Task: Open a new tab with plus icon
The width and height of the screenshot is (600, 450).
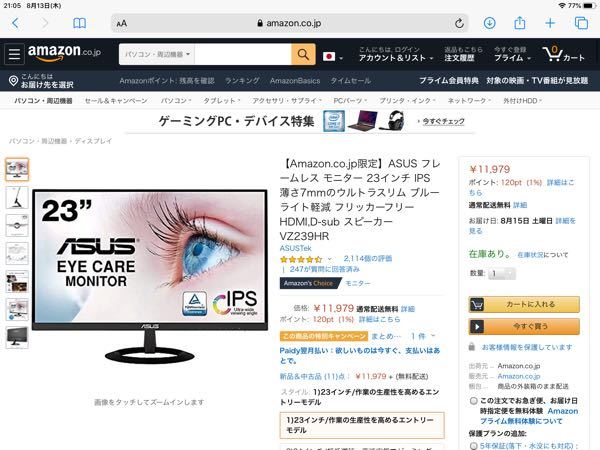Action: (550, 23)
